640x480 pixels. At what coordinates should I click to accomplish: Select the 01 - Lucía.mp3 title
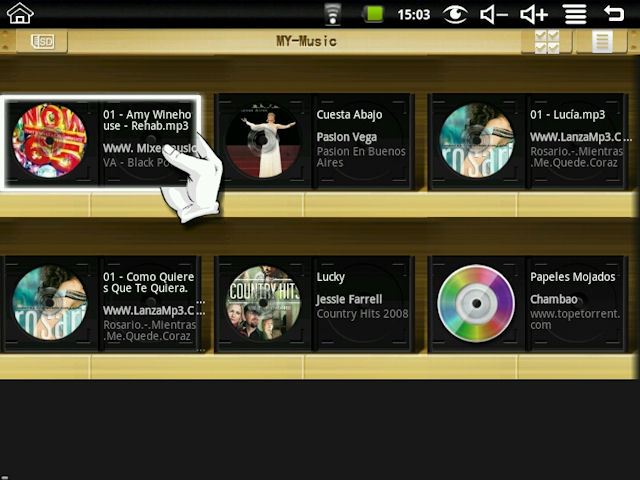(568, 115)
